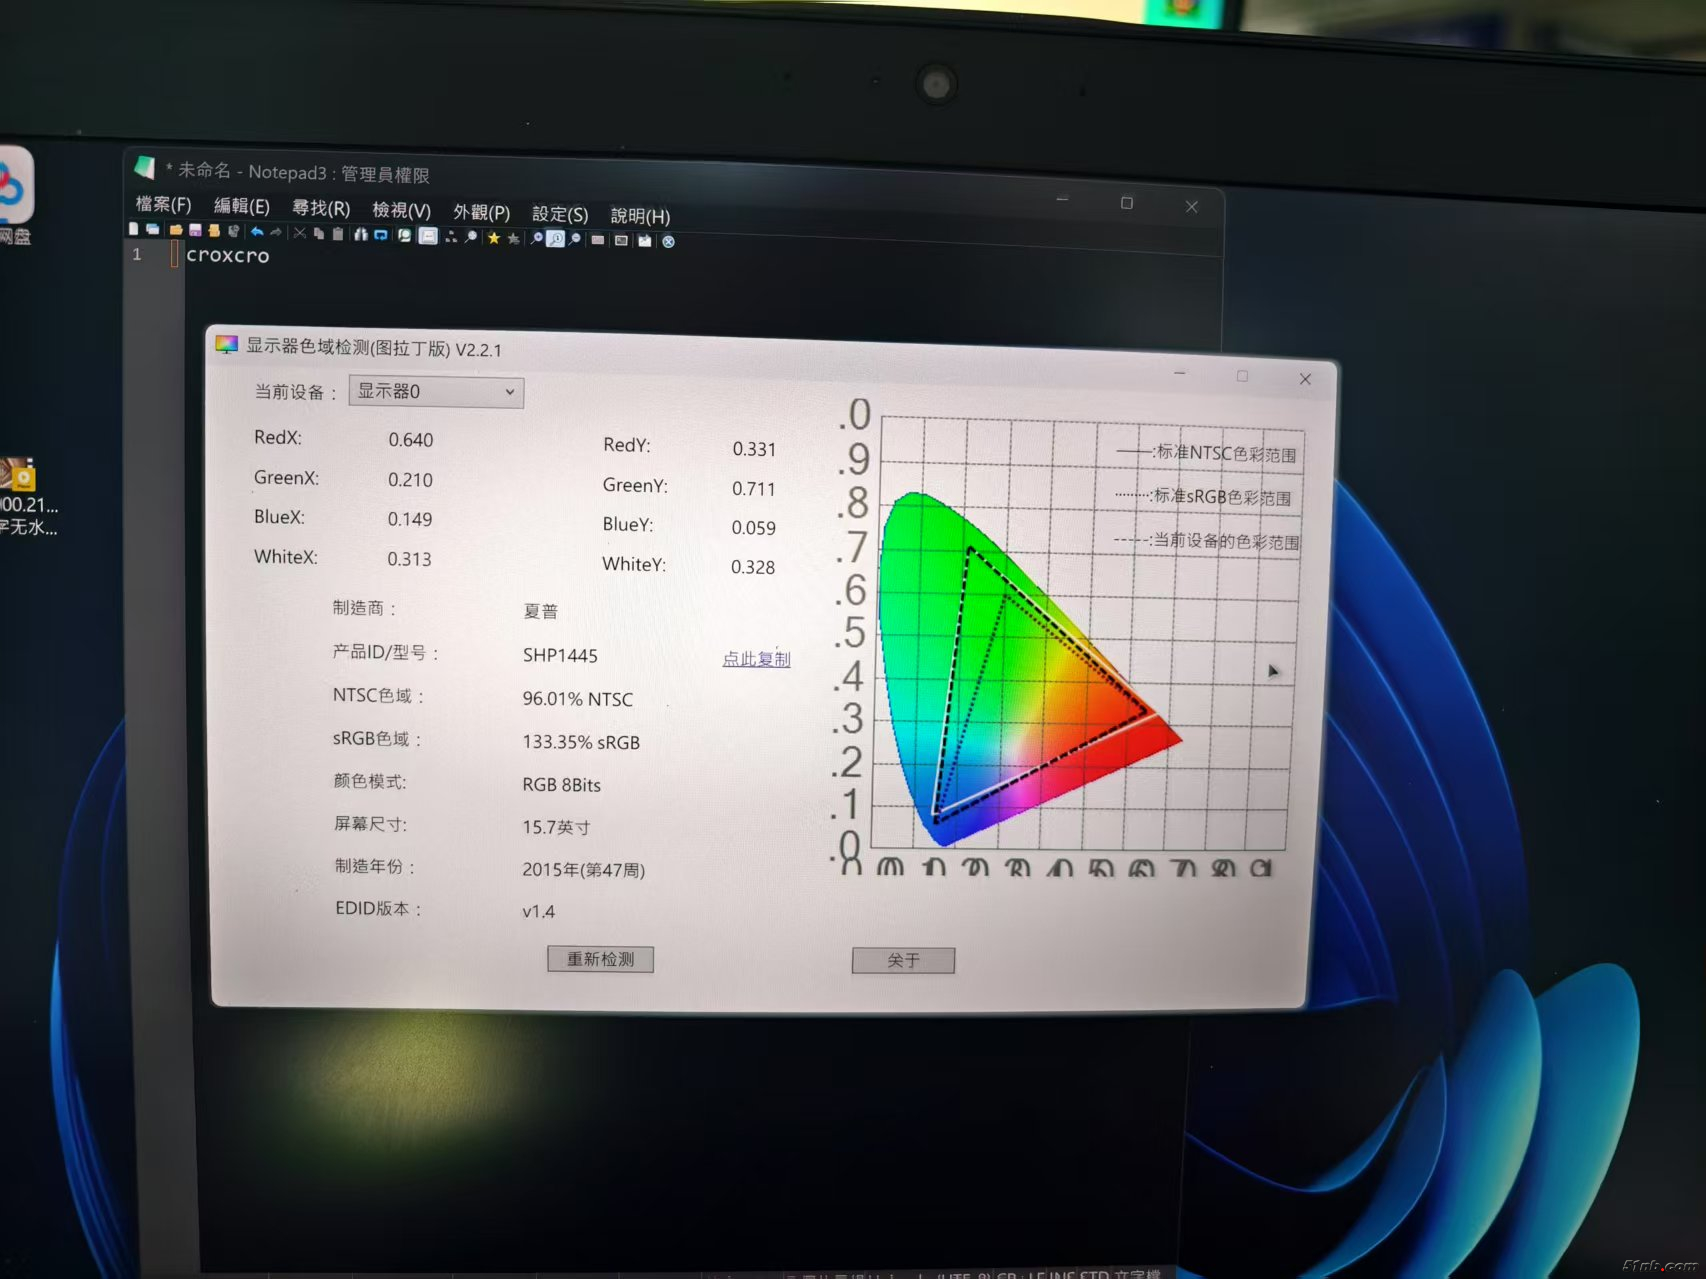1706x1279 pixels.
Task: Click the Cut scissors icon
Action: pyautogui.click(x=299, y=233)
